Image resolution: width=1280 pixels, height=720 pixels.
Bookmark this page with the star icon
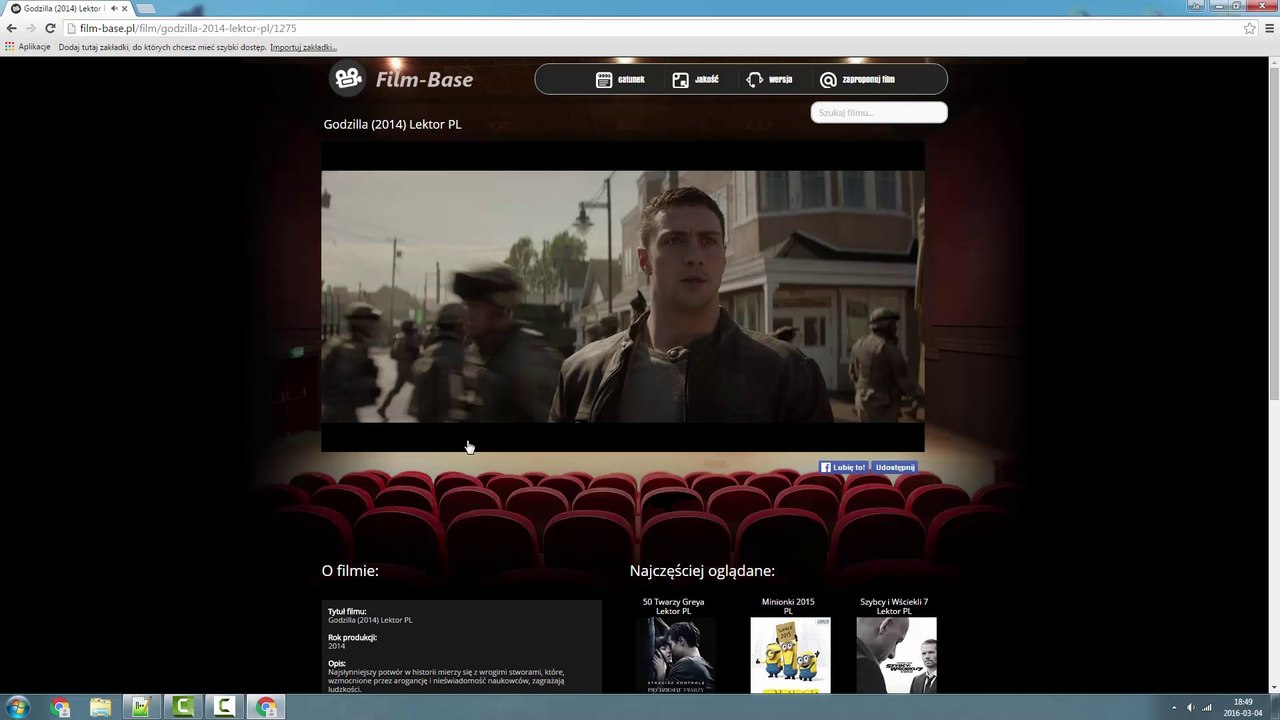point(1249,28)
